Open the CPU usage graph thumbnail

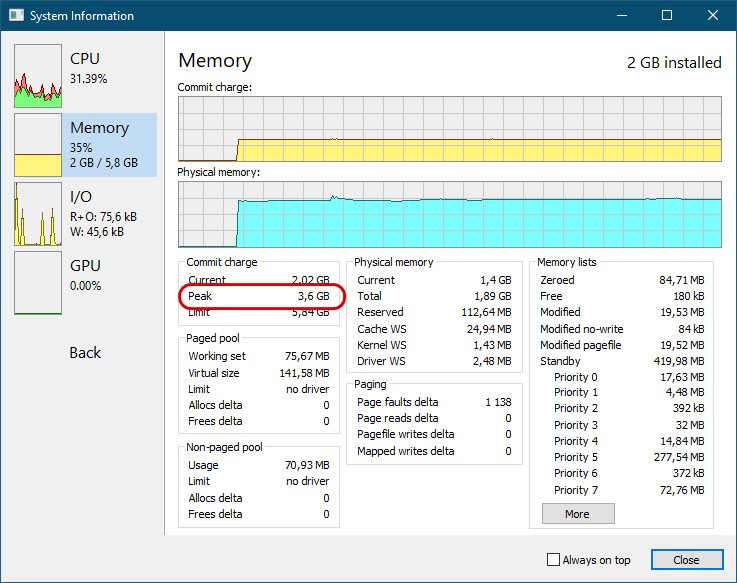(x=38, y=76)
